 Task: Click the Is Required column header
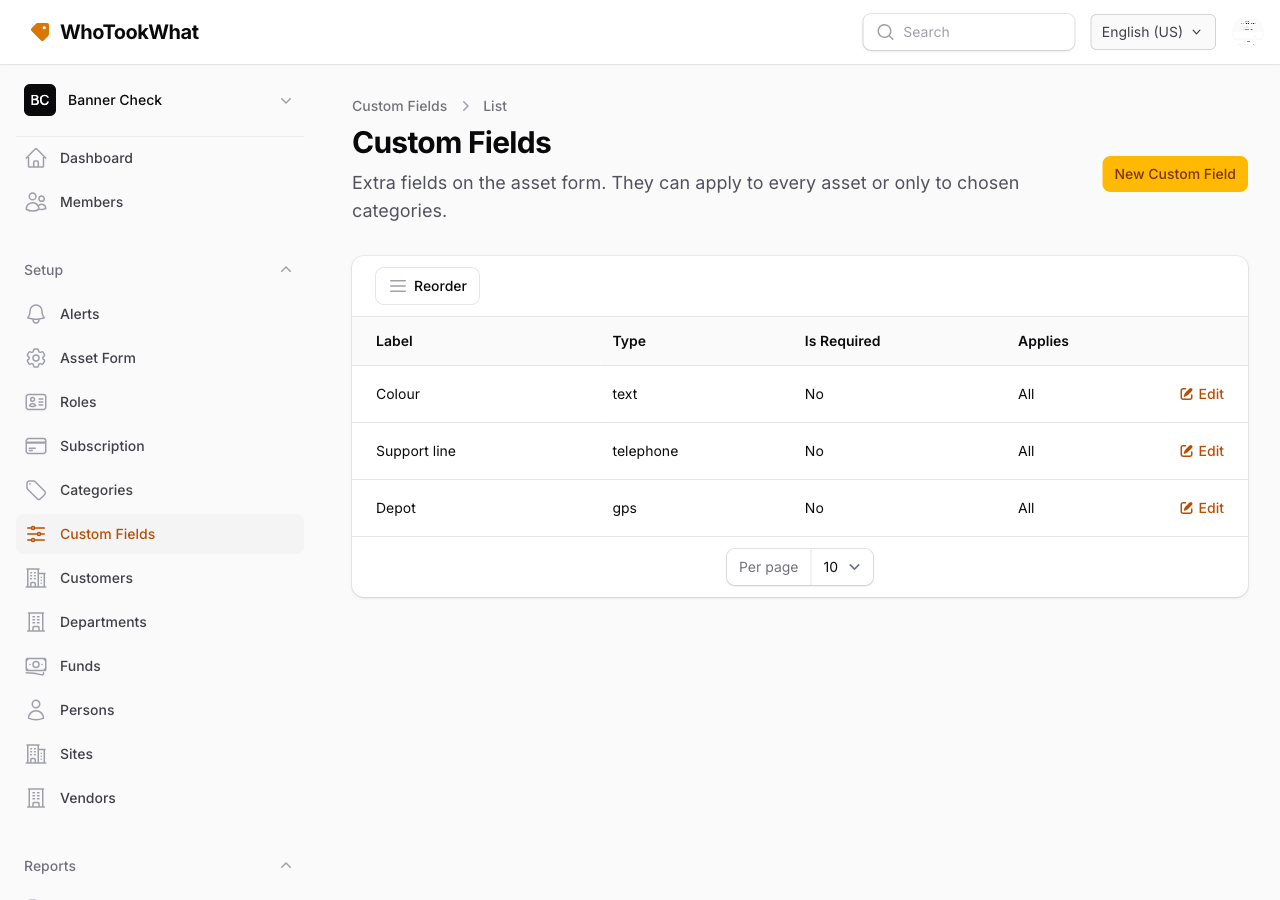[842, 341]
